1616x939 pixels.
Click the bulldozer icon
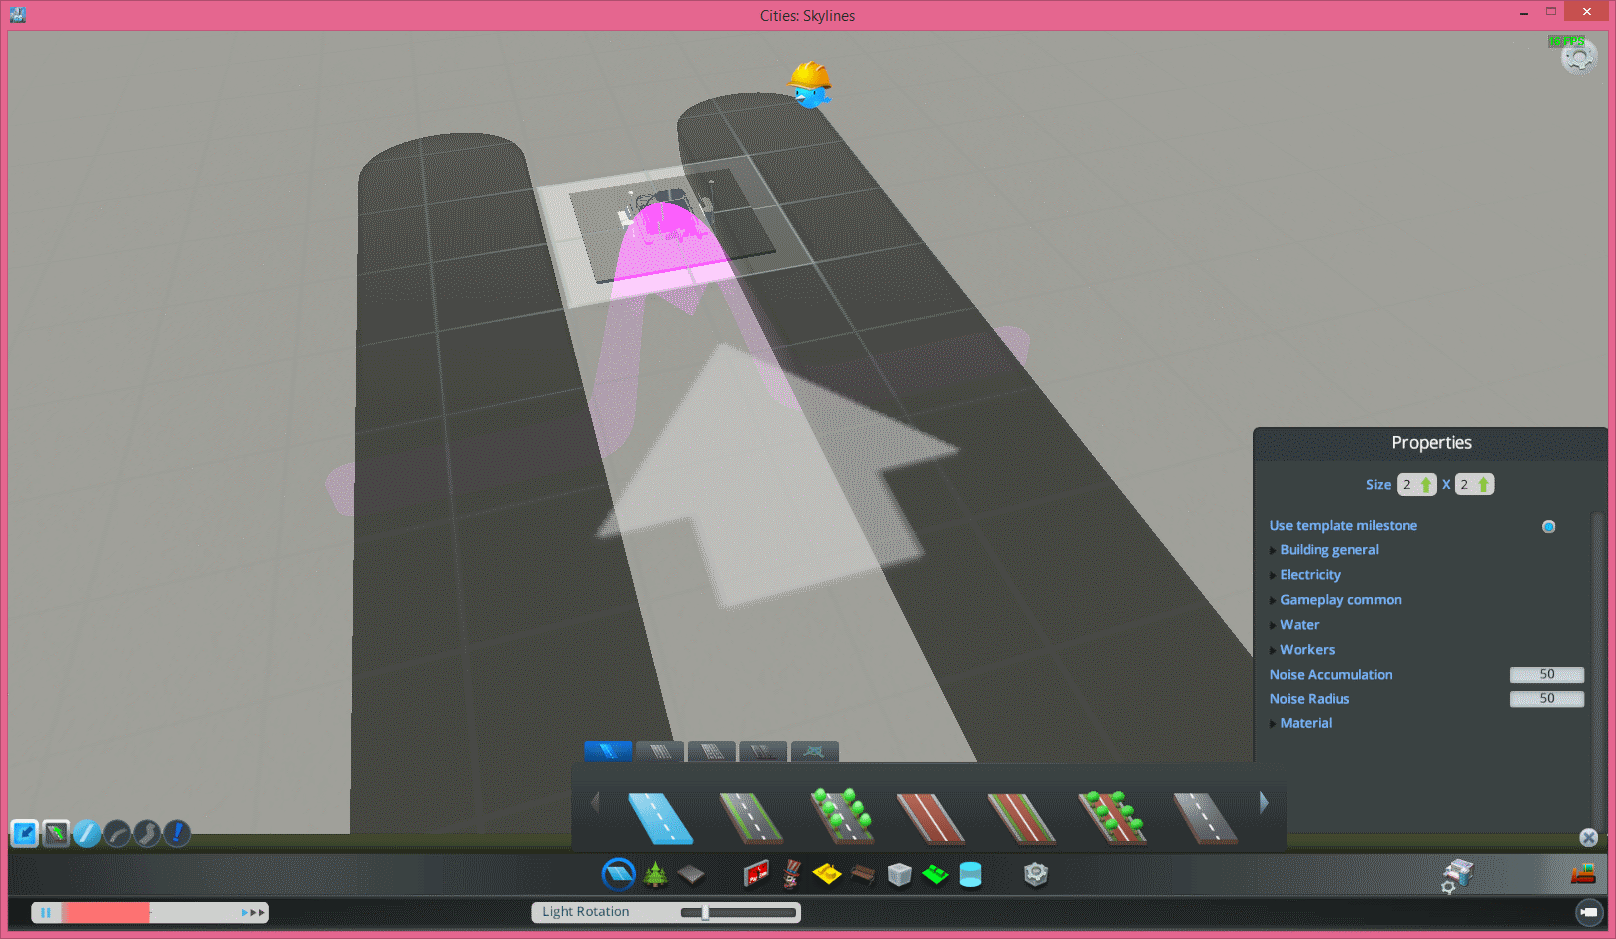coord(1582,875)
